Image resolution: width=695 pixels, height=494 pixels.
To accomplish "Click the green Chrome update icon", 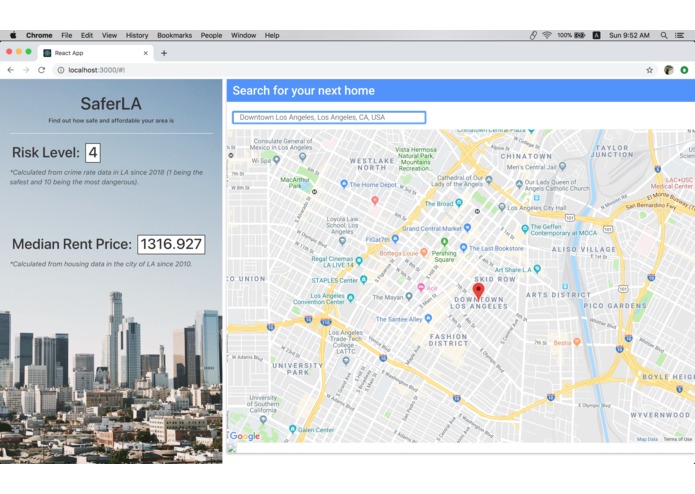I will pyautogui.click(x=684, y=70).
